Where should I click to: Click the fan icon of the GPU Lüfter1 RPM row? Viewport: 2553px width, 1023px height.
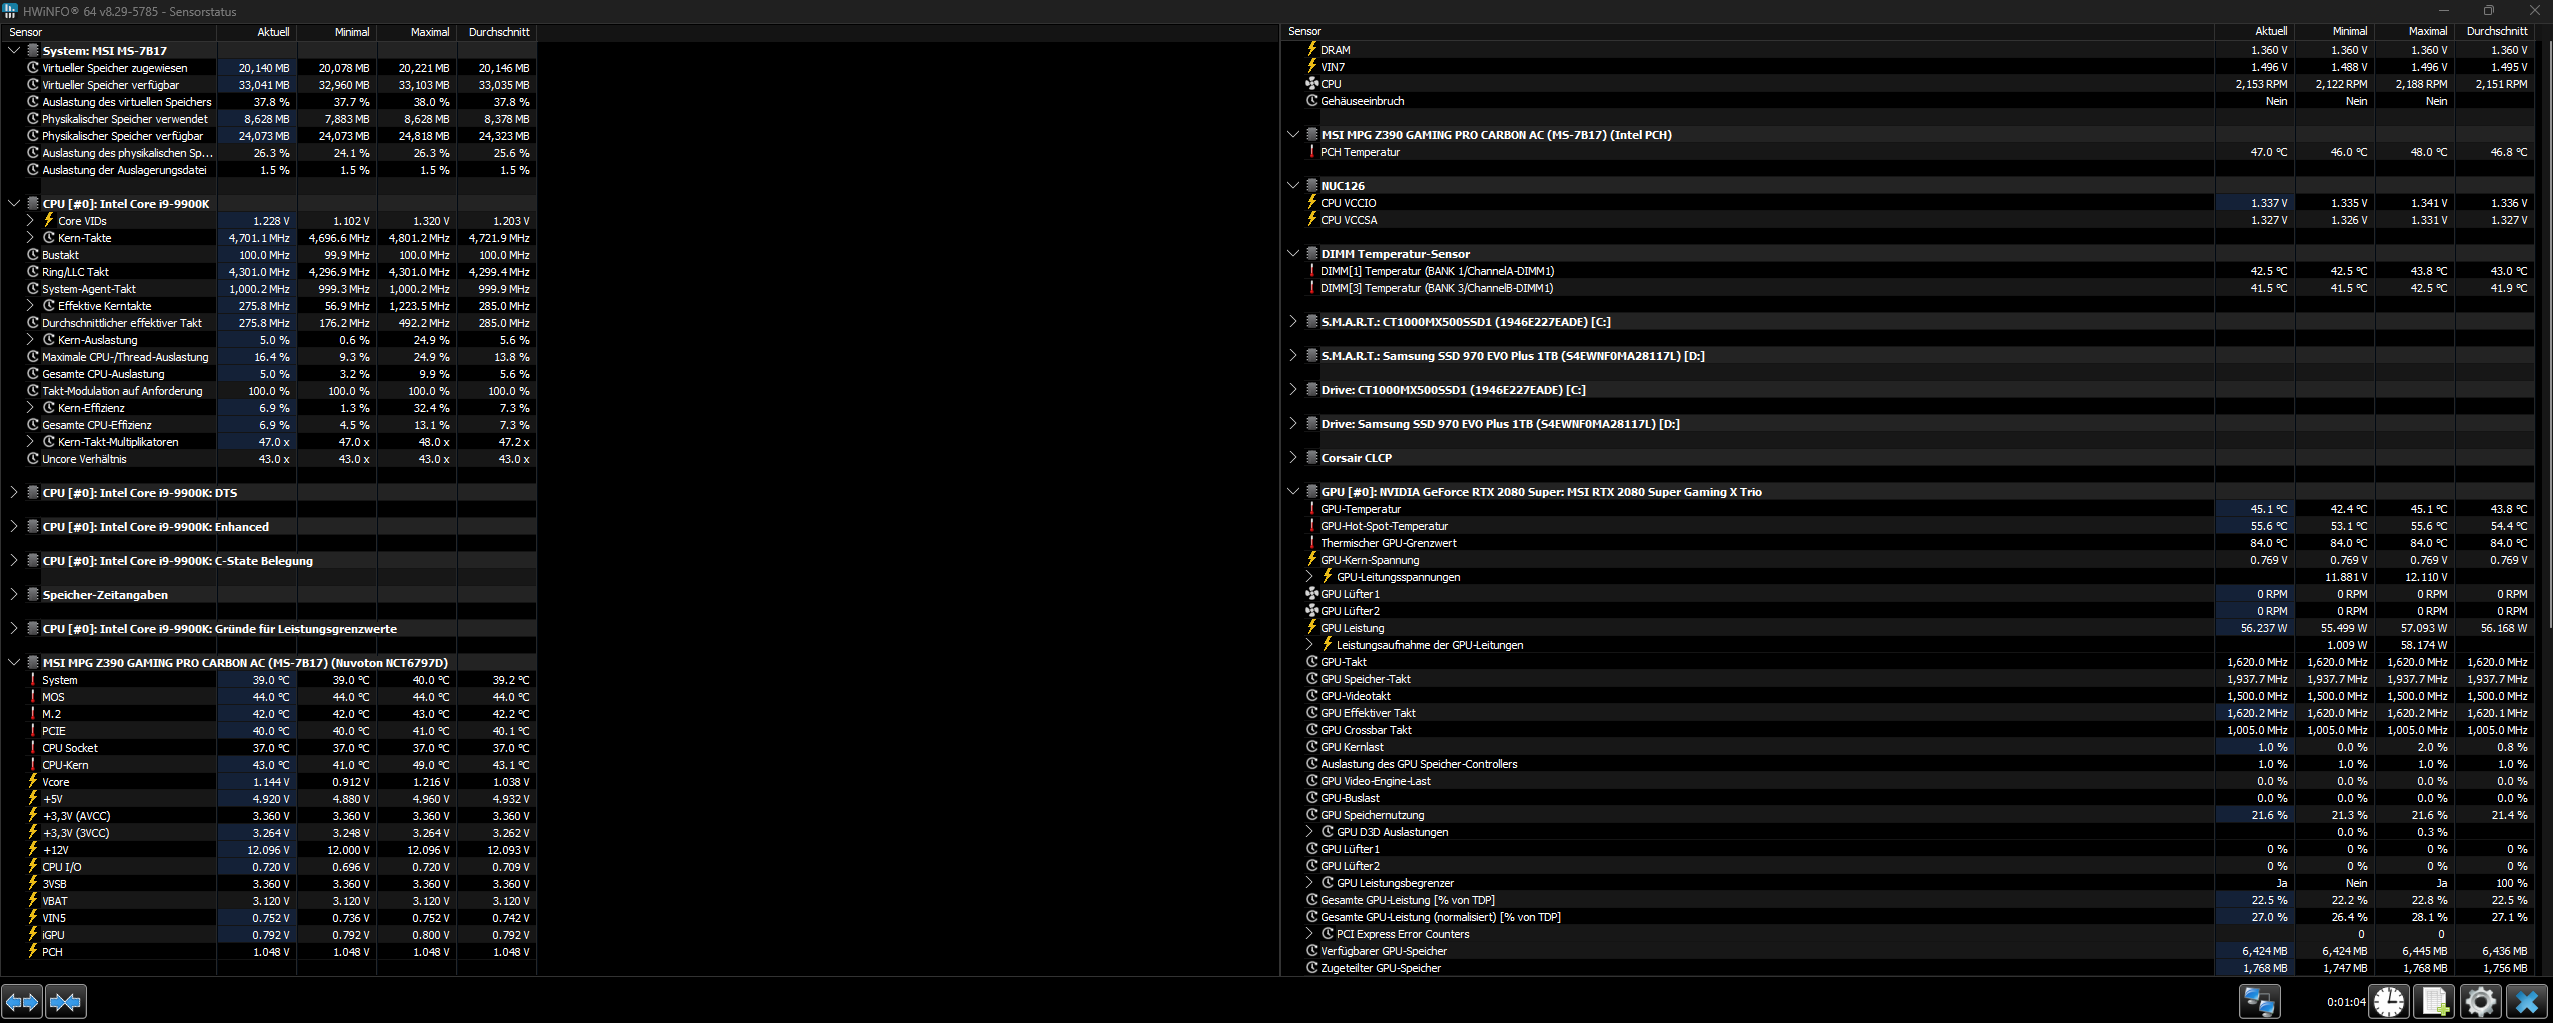click(1311, 594)
